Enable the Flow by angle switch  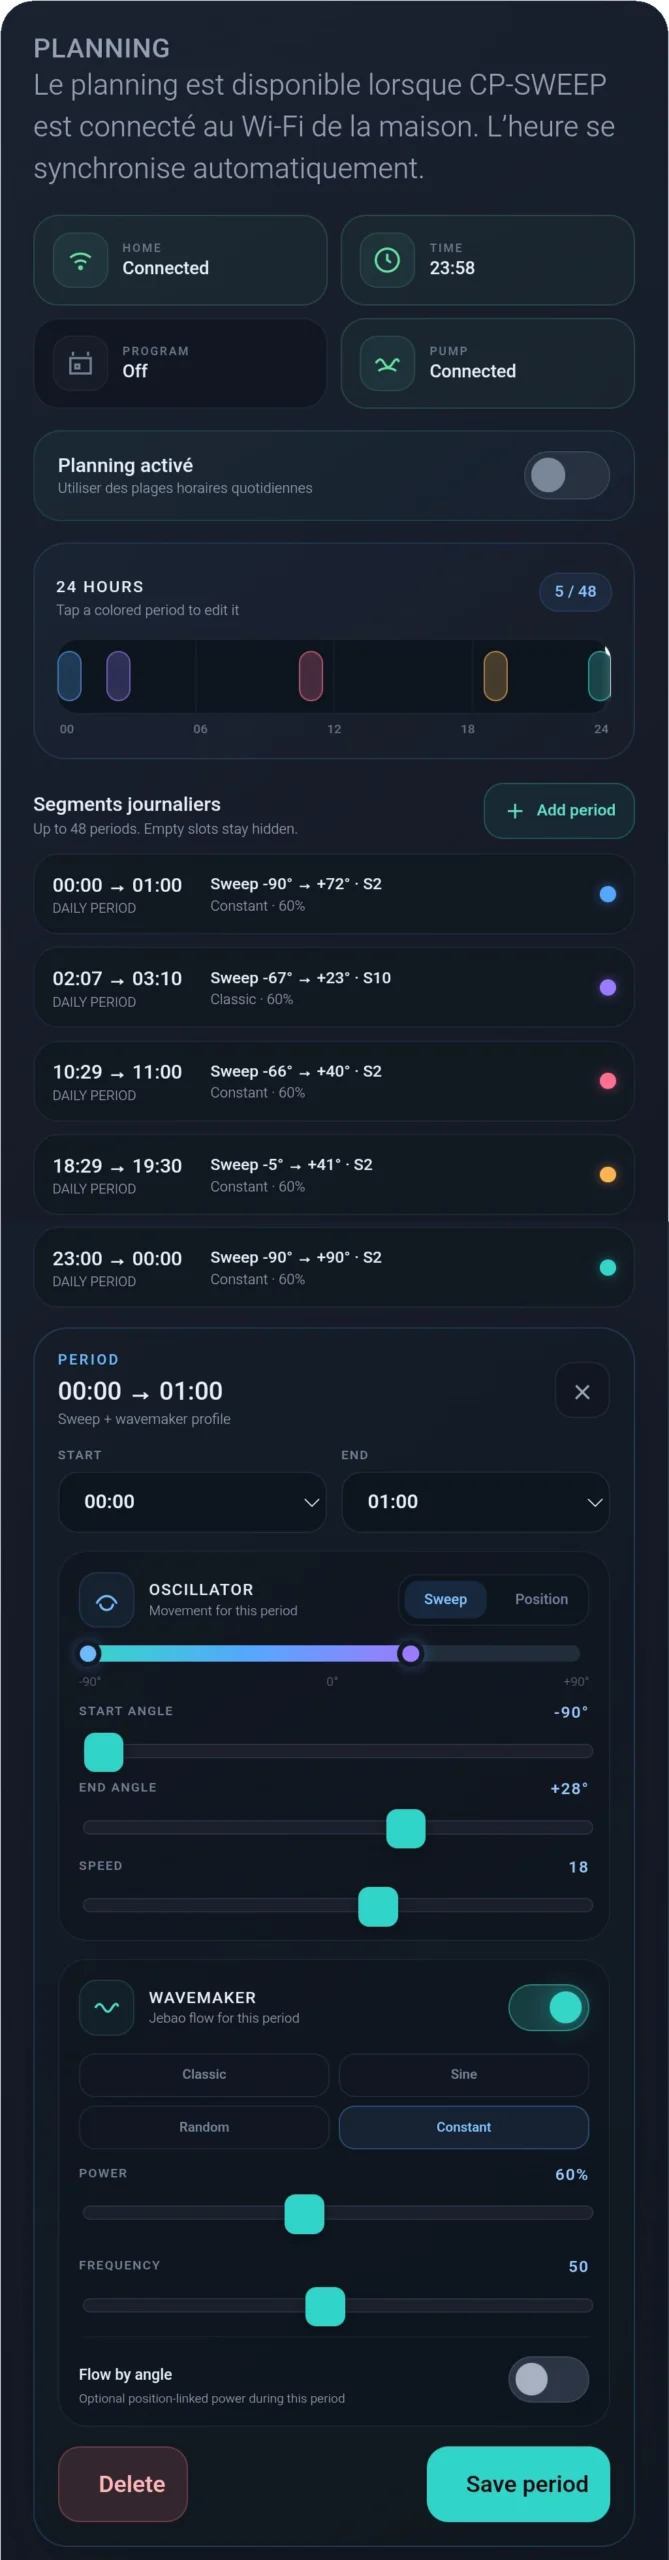click(549, 2379)
